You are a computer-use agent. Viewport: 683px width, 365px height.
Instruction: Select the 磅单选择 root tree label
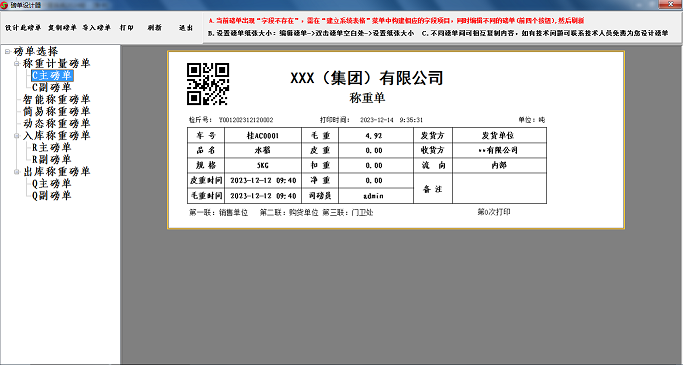click(36, 51)
